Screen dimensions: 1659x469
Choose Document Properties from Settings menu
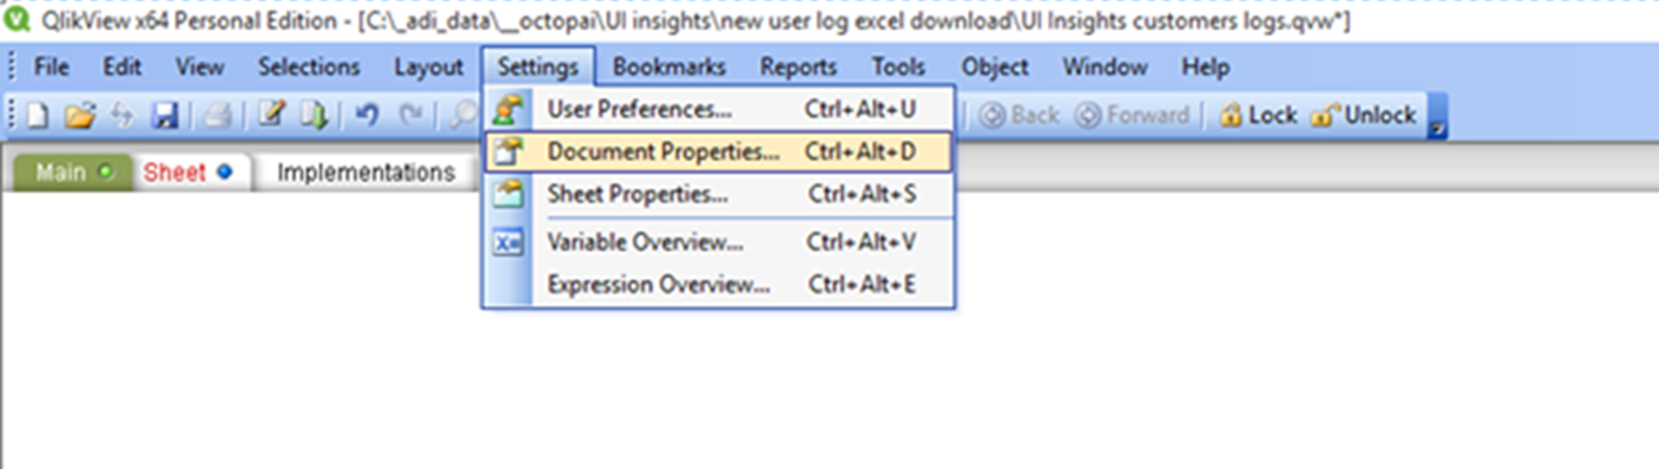(x=662, y=152)
